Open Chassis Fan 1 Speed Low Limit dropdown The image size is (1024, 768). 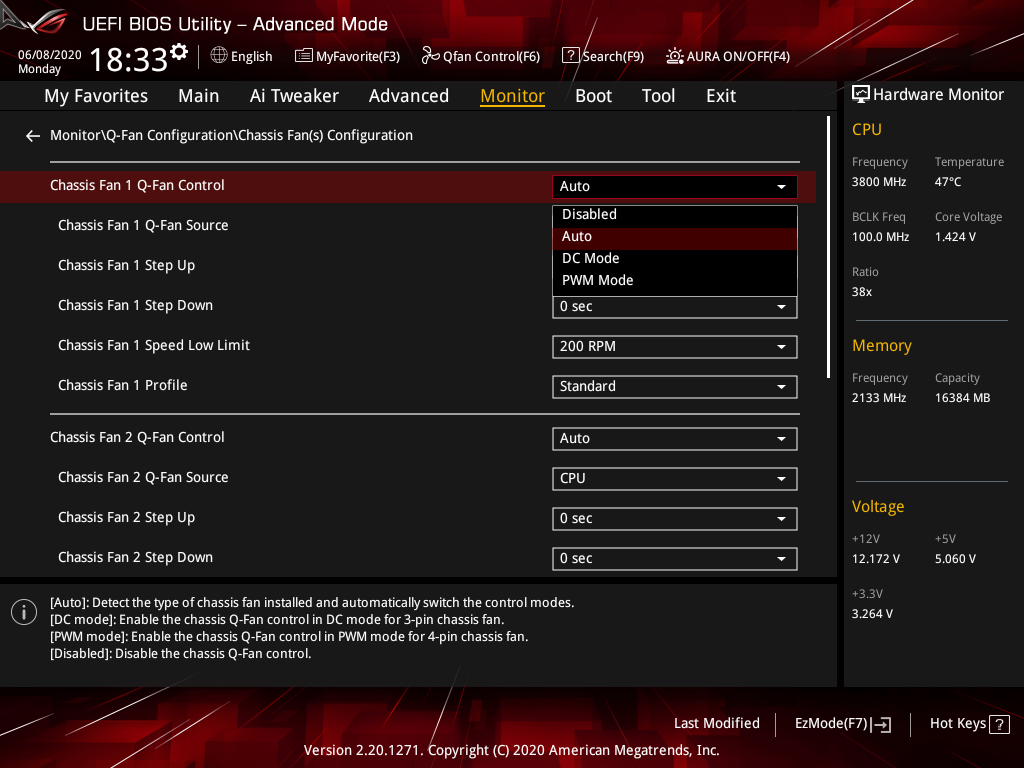click(675, 347)
